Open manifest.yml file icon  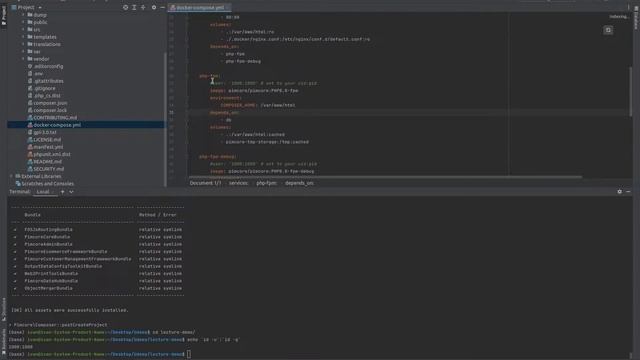30,147
